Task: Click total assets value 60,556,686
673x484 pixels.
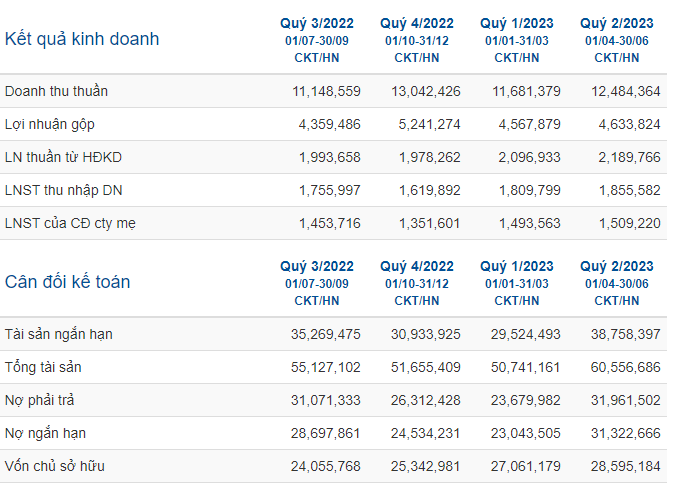Action: [625, 367]
